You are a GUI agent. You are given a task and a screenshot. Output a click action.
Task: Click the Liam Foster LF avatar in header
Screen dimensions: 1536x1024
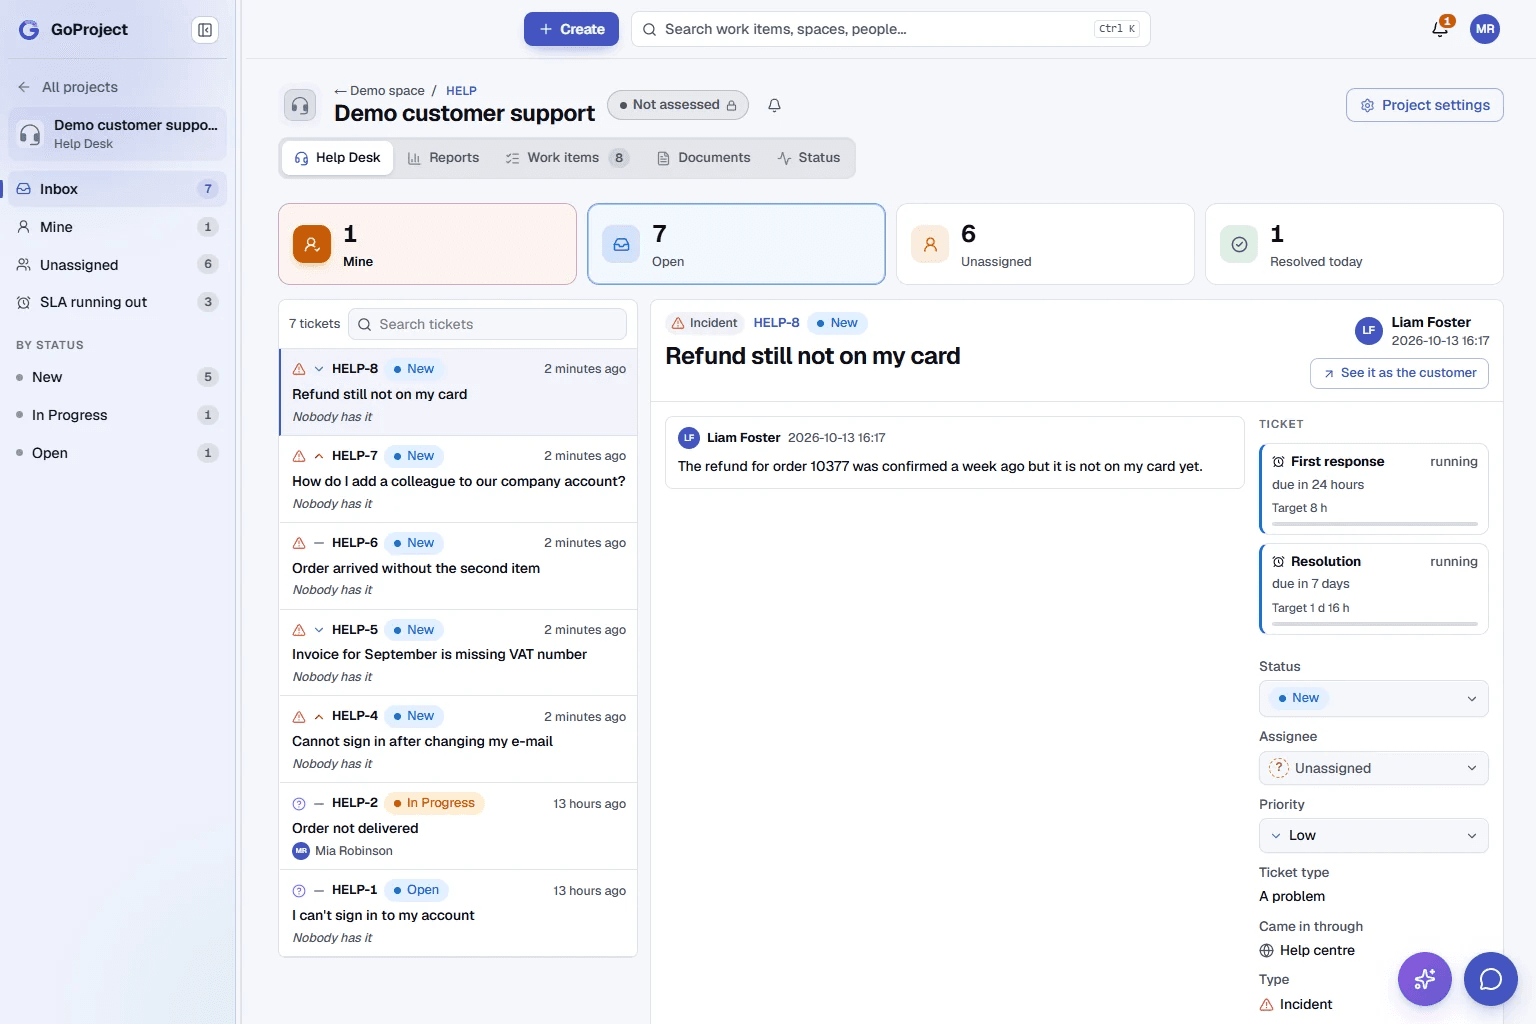coord(1369,330)
